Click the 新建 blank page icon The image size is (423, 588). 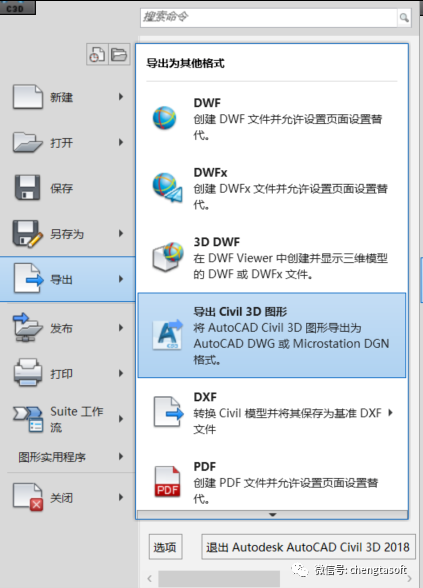(28, 97)
